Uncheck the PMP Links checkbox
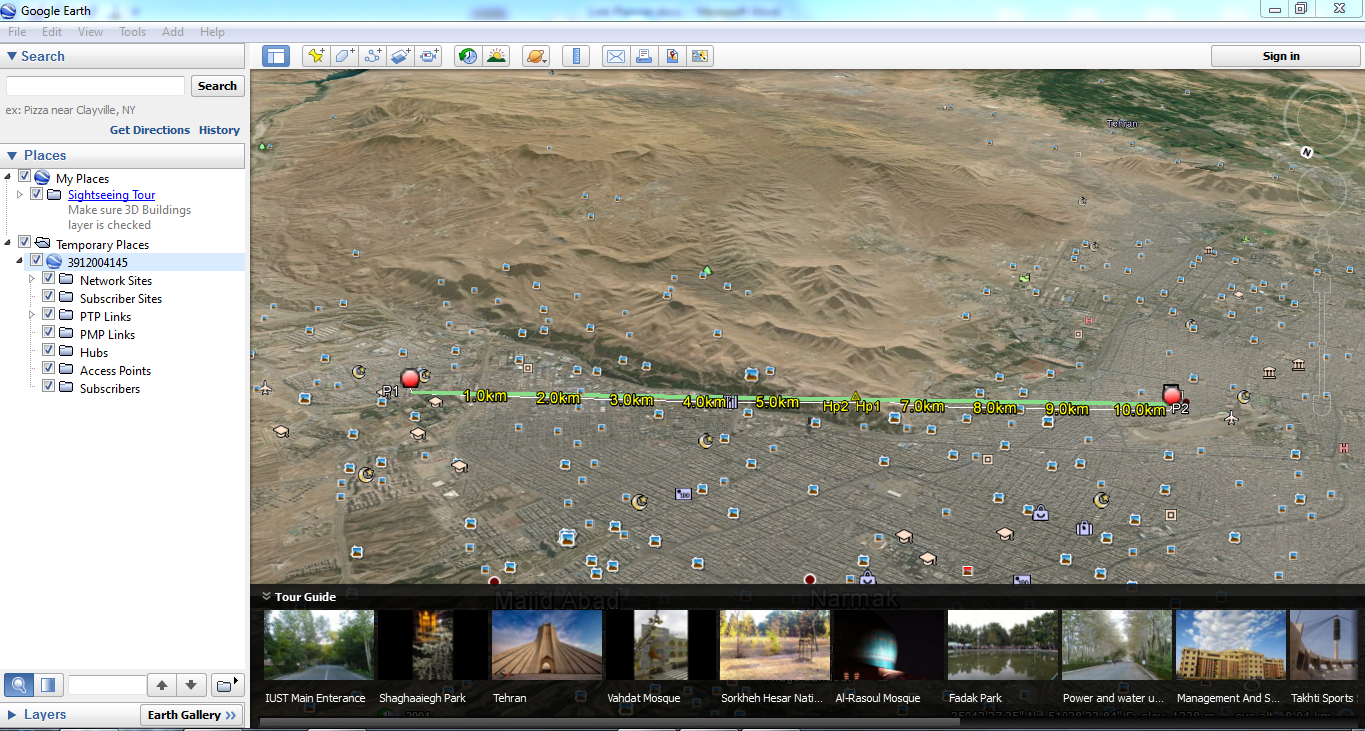Viewport: 1365px width, 731px height. pos(49,333)
